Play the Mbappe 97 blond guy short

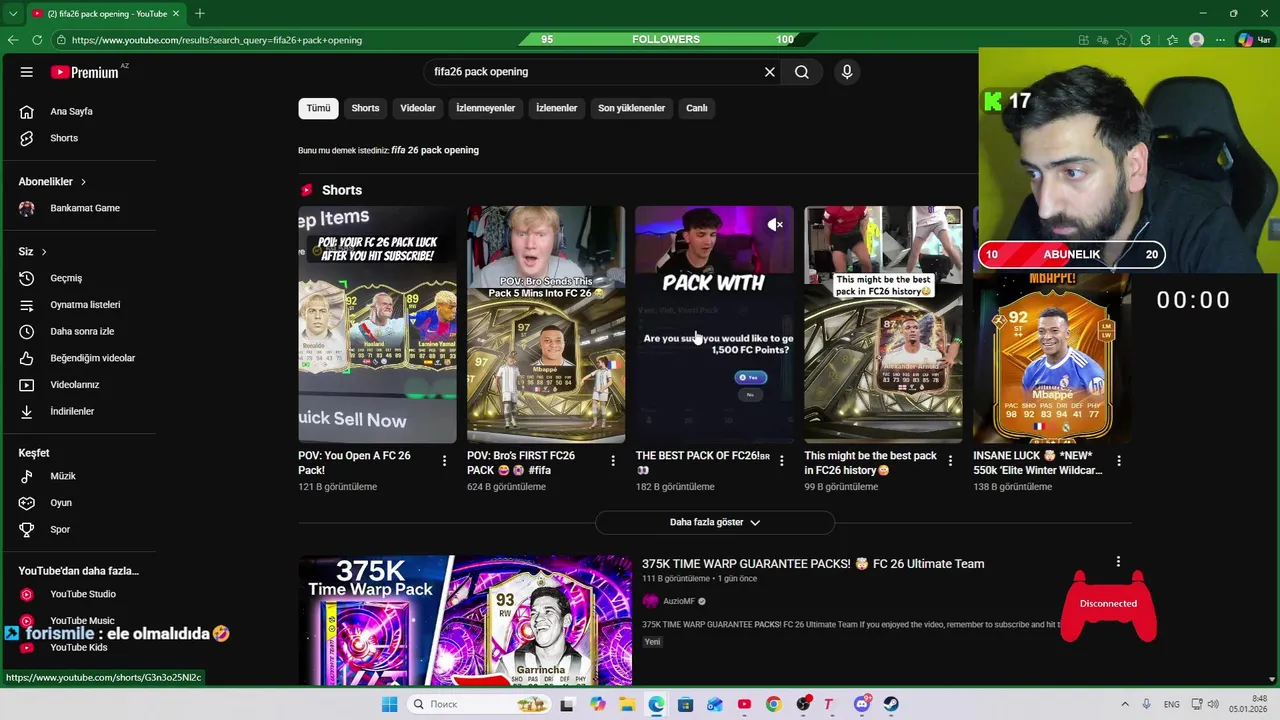(x=546, y=324)
